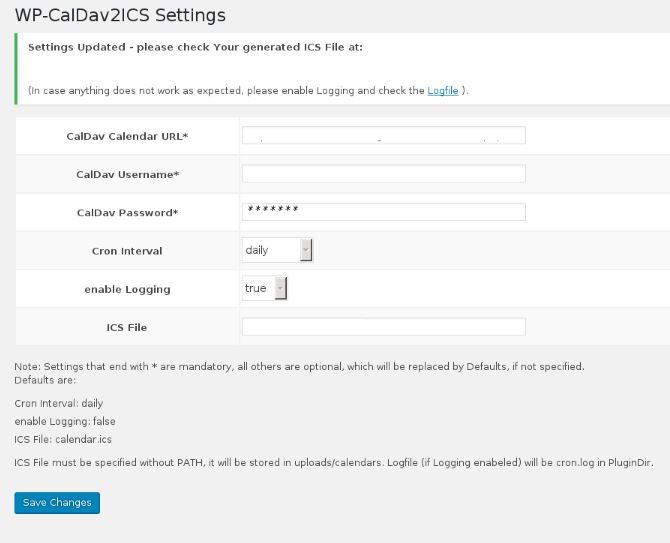Click the 'WP-CalDav2ICS Settings' heading
Image resolution: width=670 pixels, height=543 pixels.
click(x=120, y=15)
